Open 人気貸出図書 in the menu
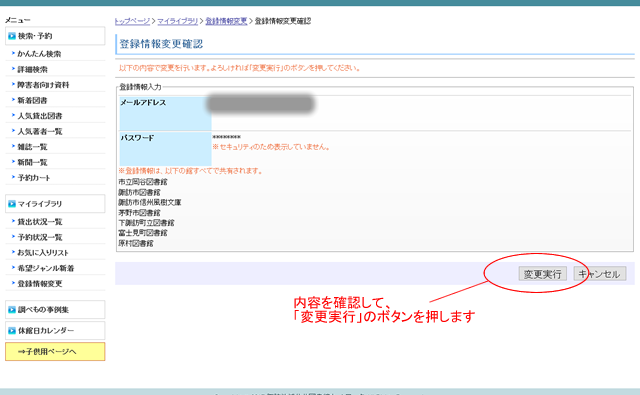The width and height of the screenshot is (640, 395). (40, 116)
